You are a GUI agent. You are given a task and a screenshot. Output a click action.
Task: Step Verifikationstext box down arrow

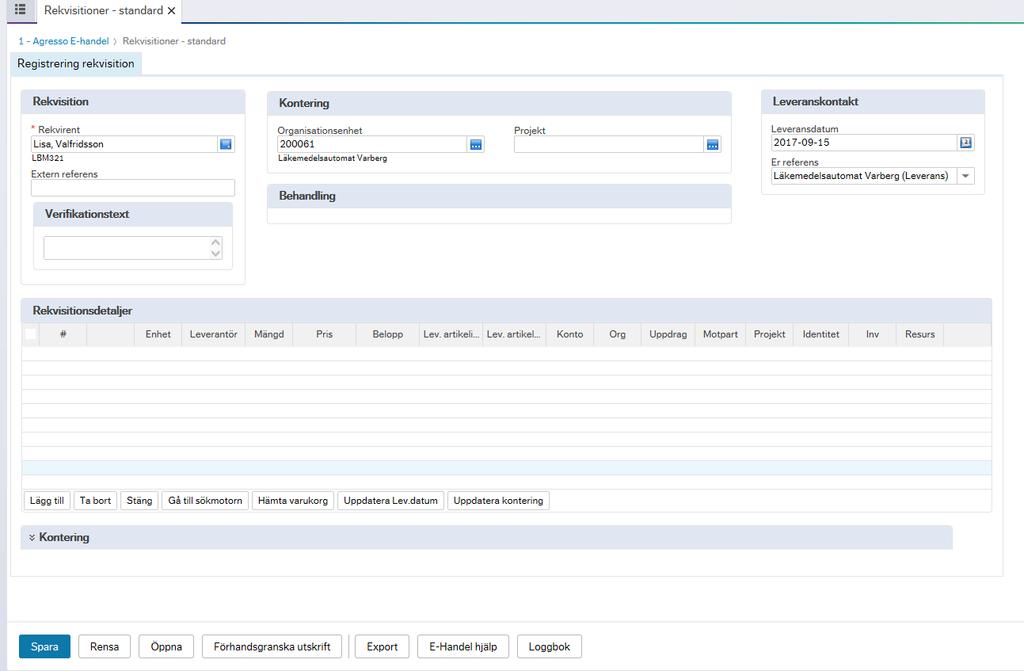click(216, 254)
